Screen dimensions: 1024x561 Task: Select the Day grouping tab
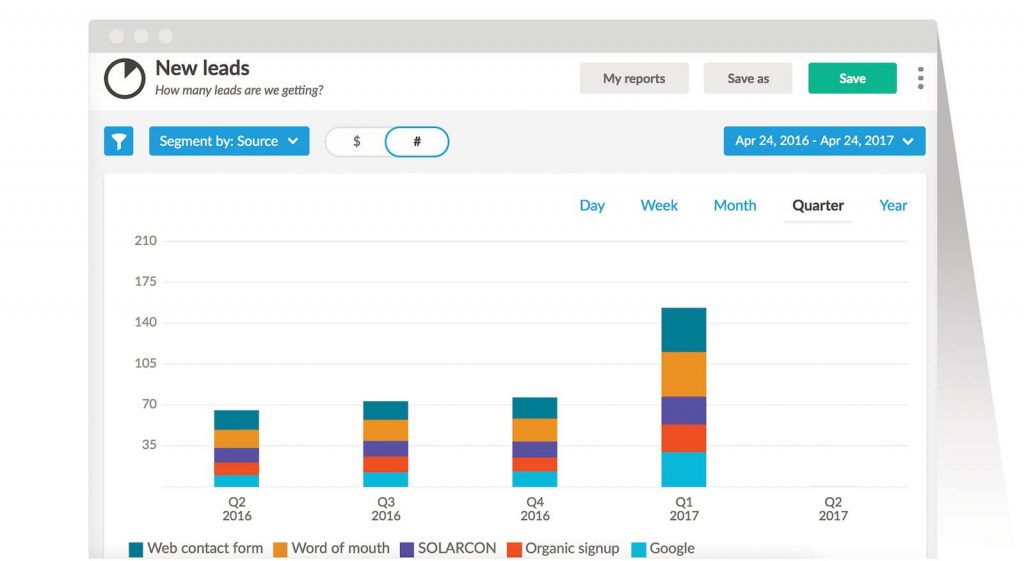pos(592,205)
